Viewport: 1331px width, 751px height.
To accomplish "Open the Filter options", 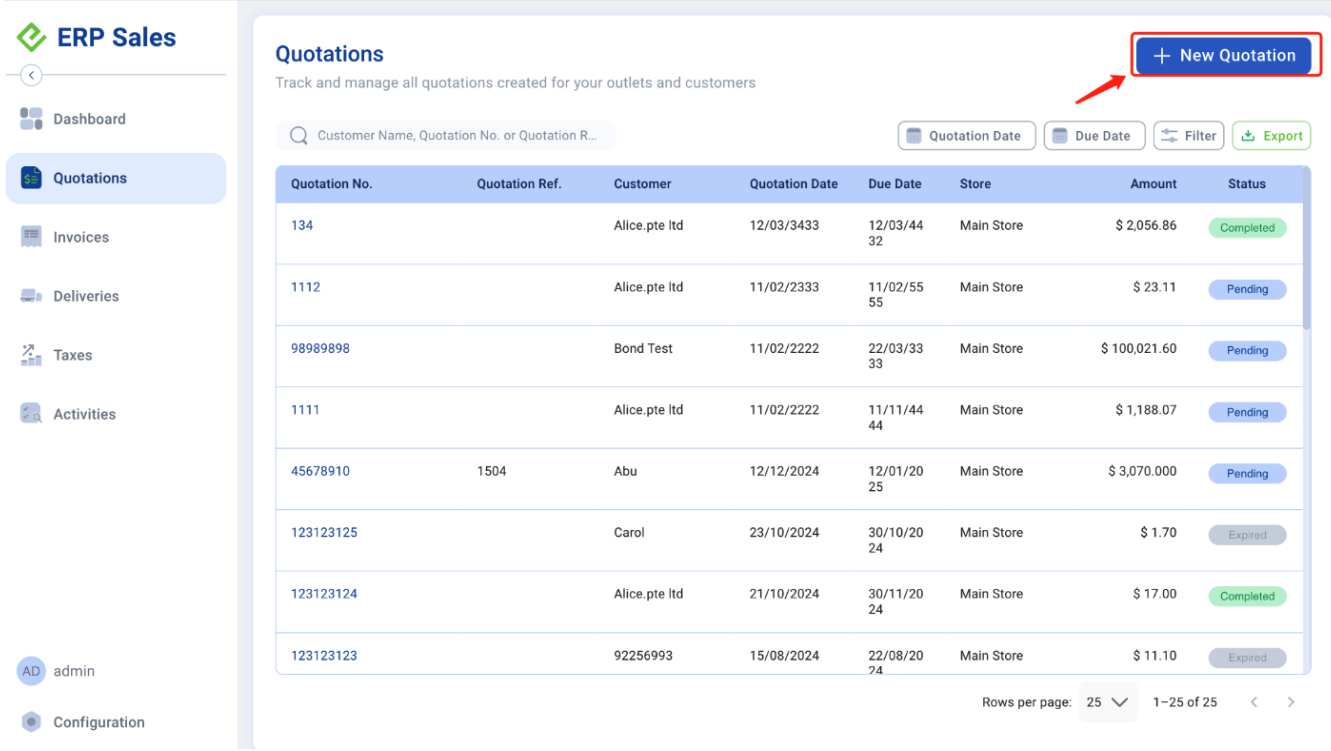I will (1188, 136).
